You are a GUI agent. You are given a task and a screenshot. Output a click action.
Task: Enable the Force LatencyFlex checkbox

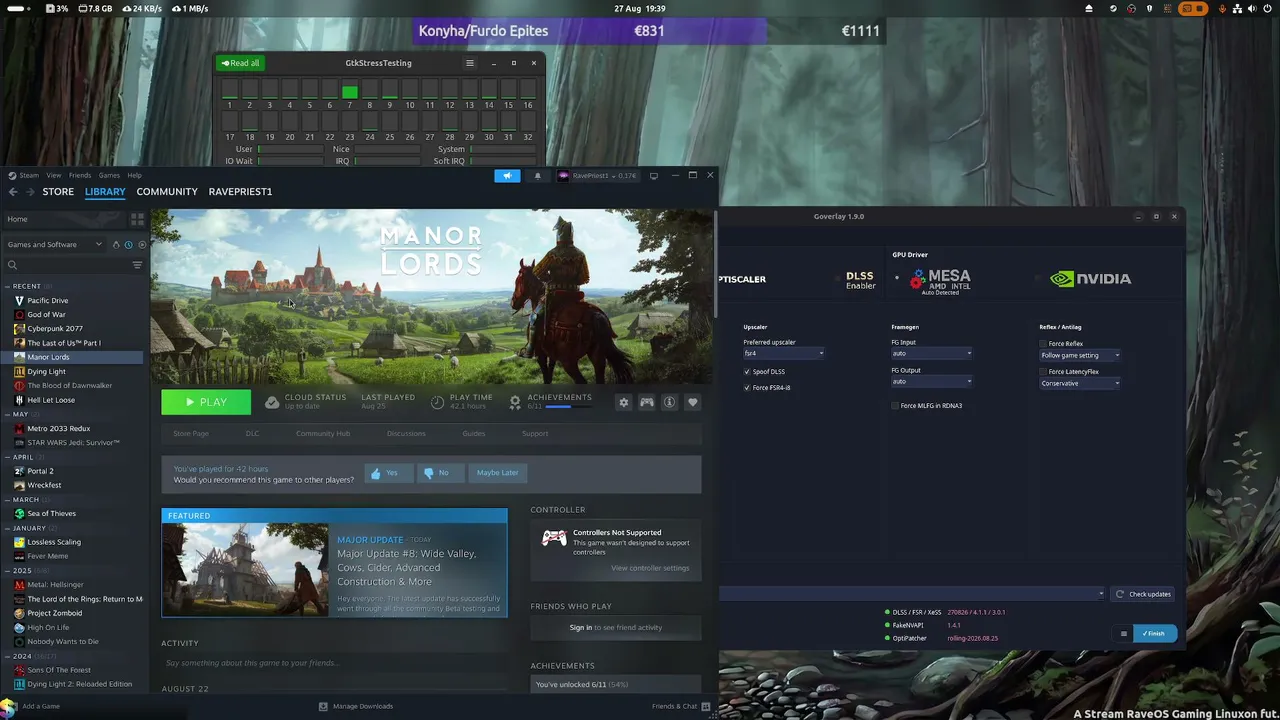point(1043,372)
